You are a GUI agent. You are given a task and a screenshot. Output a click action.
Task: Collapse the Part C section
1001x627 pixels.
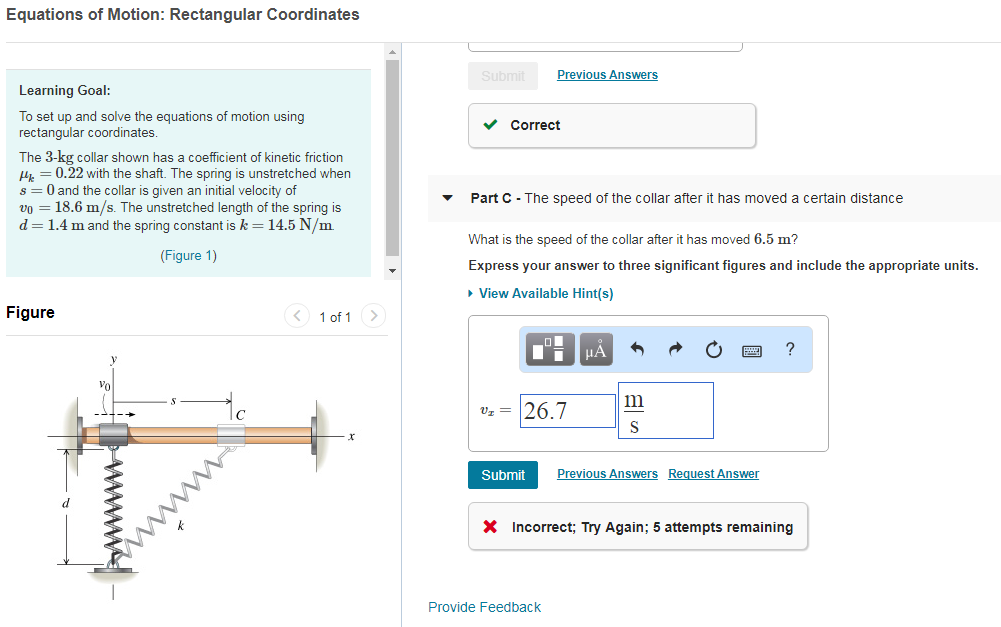click(x=446, y=198)
